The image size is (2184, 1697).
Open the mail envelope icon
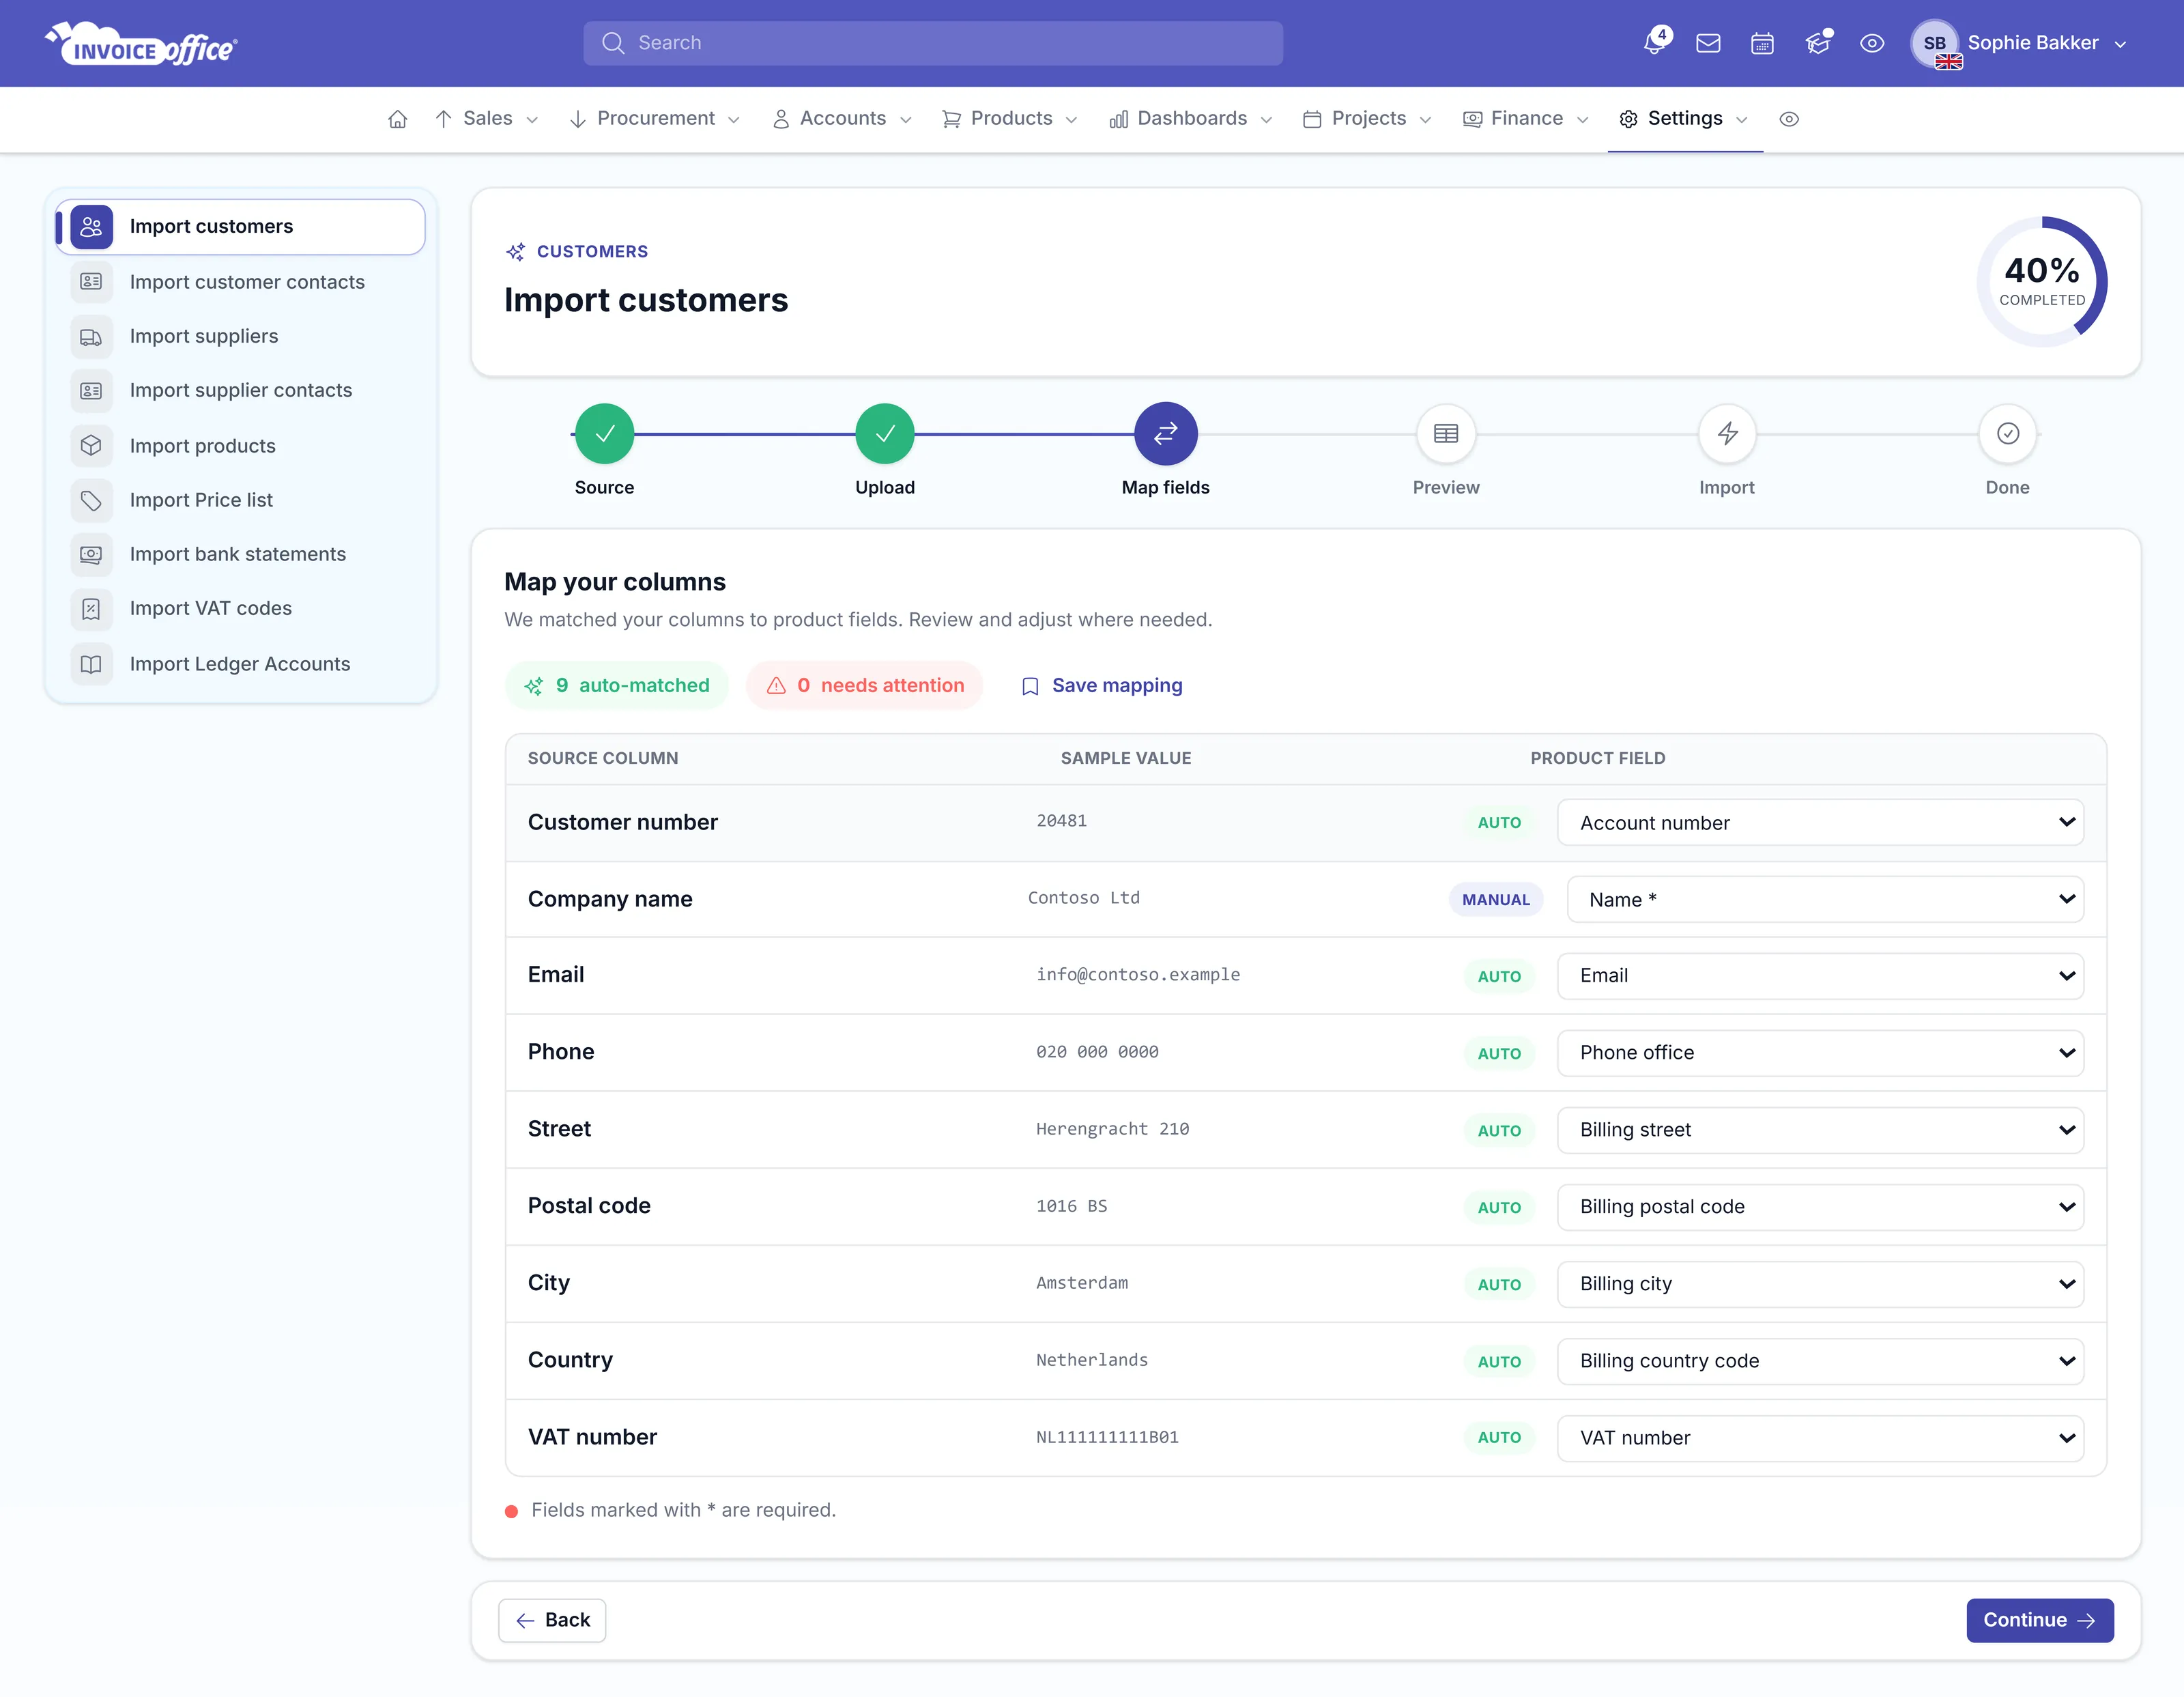tap(1708, 43)
